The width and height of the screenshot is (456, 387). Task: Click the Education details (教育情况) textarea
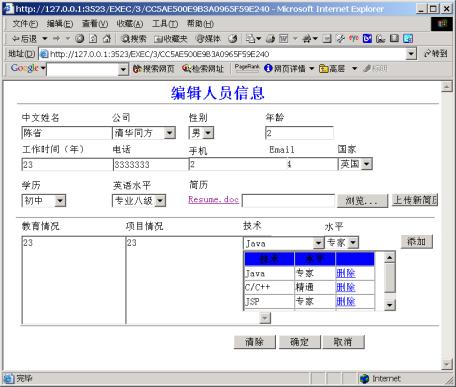coord(73,280)
